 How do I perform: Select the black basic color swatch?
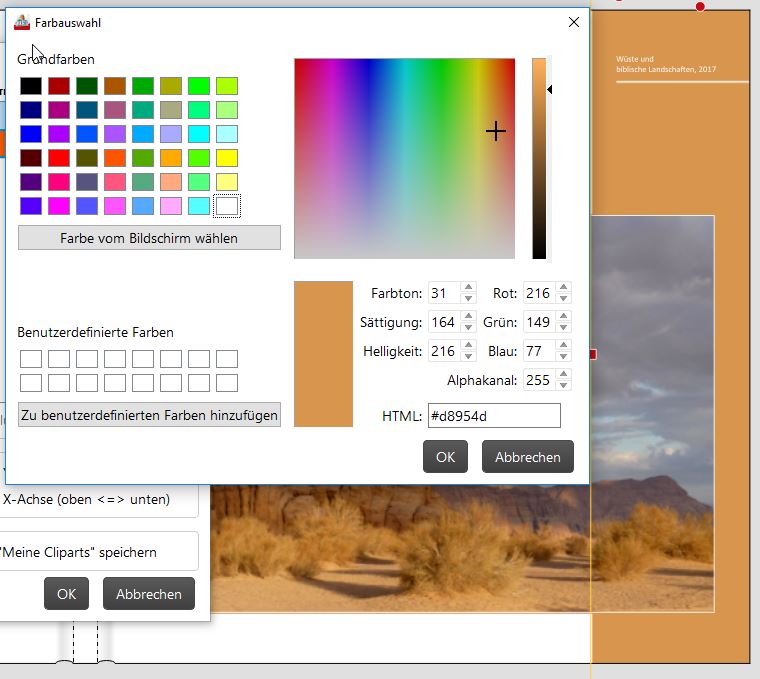[31, 86]
